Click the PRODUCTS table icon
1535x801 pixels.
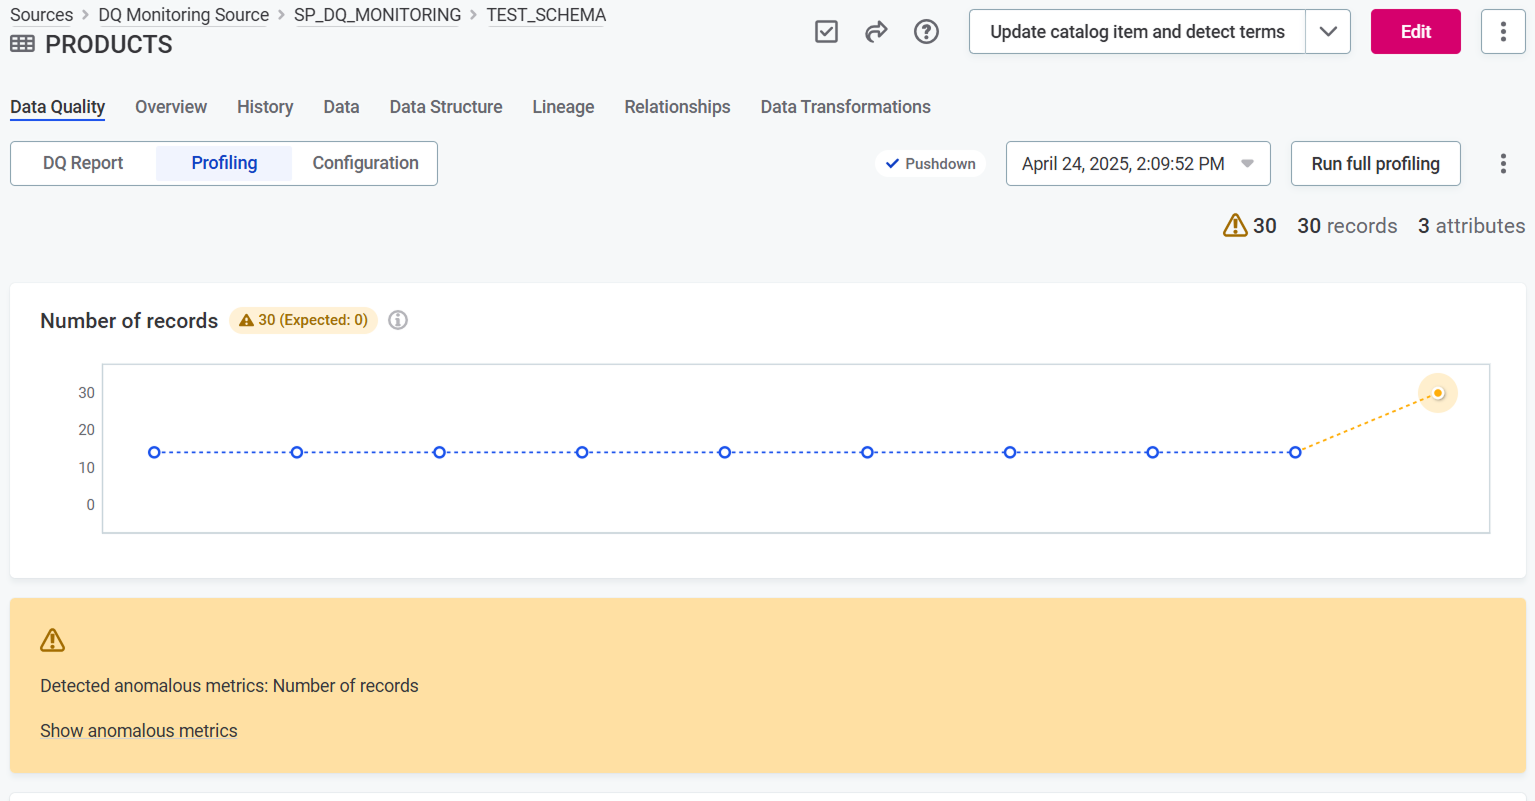(x=22, y=44)
